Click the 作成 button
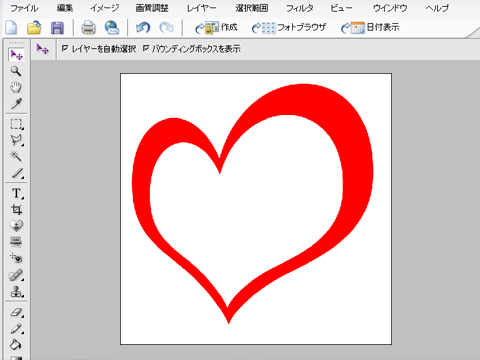The width and height of the screenshot is (480, 360). tap(216, 28)
